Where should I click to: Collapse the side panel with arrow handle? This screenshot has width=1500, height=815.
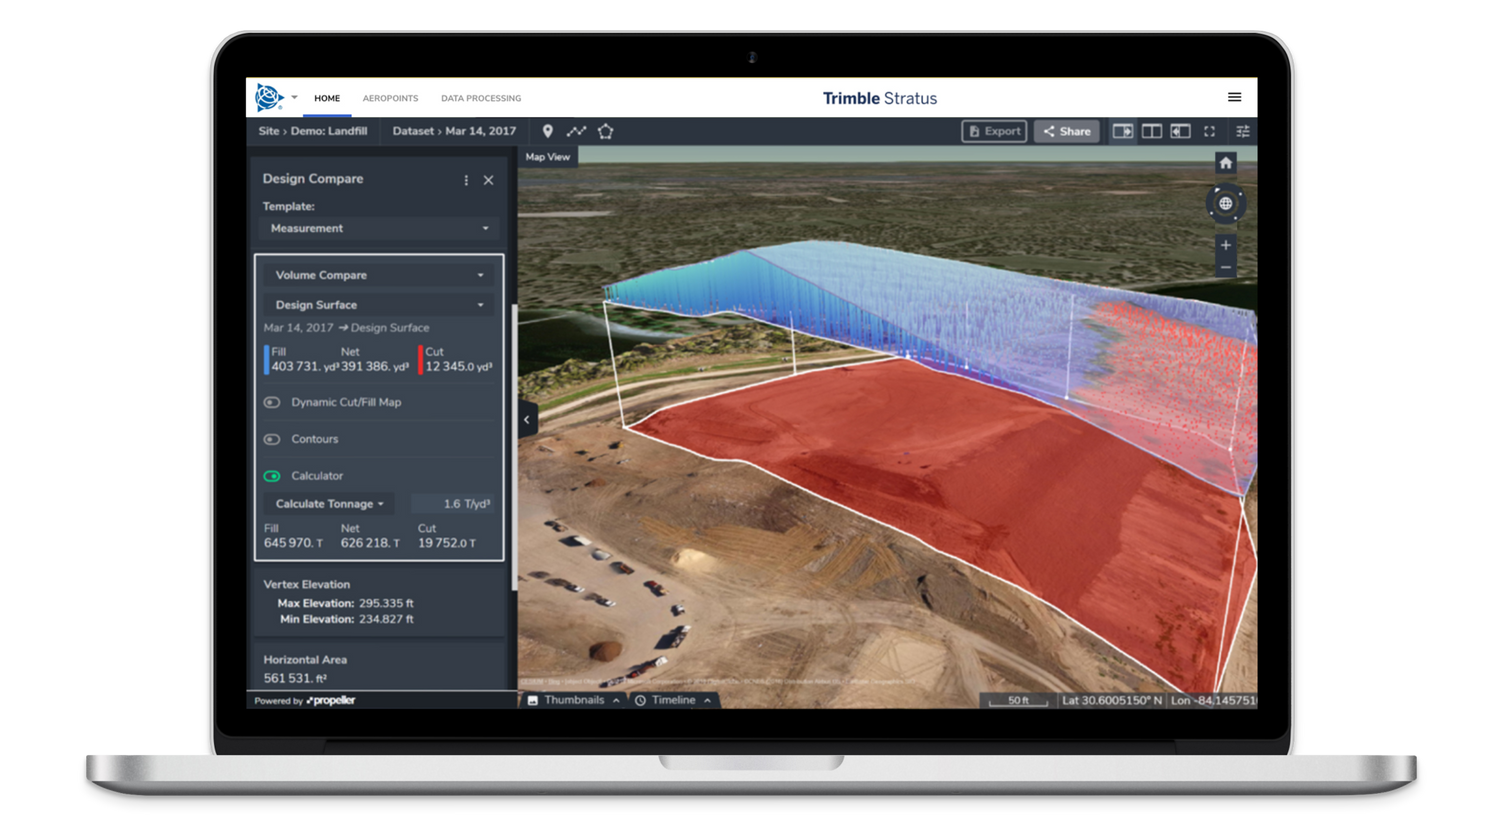click(x=527, y=420)
